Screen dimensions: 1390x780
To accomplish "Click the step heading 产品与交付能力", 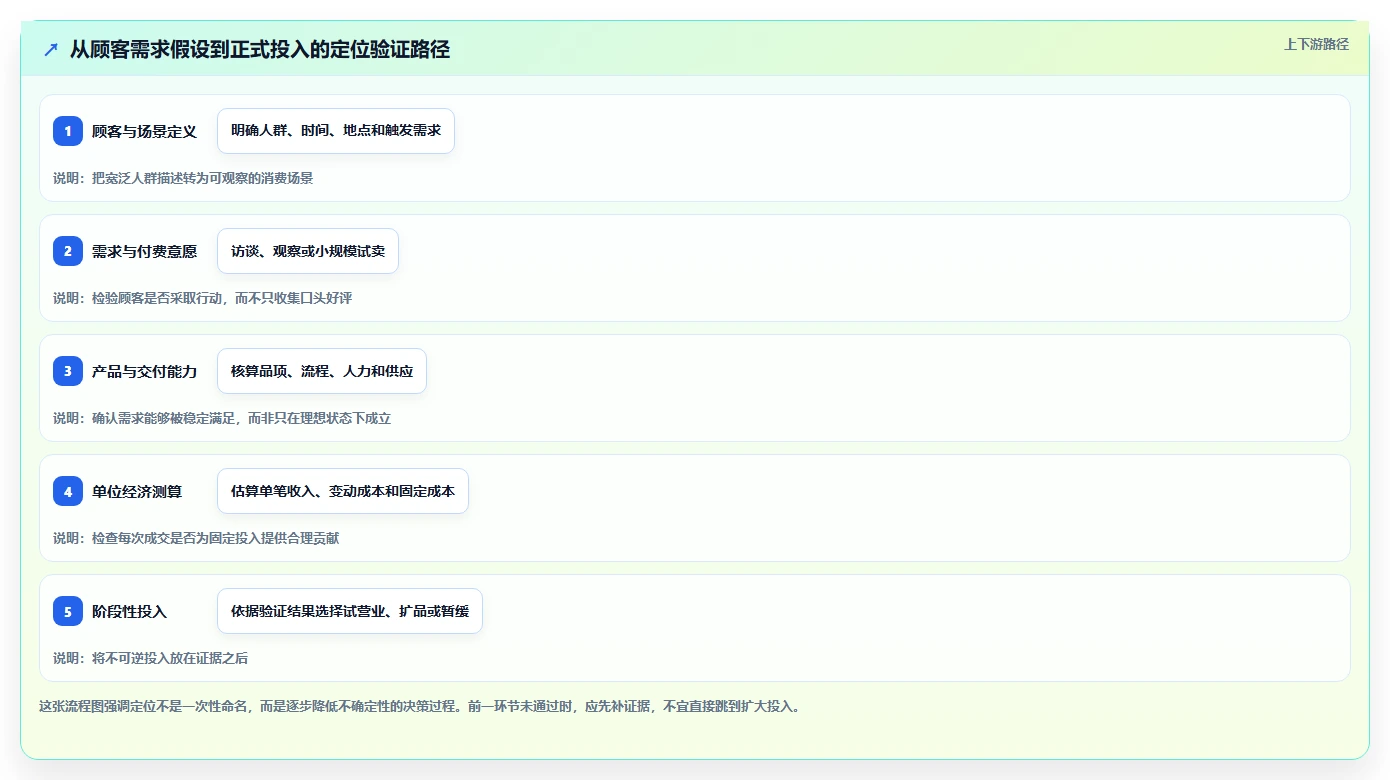I will [144, 371].
